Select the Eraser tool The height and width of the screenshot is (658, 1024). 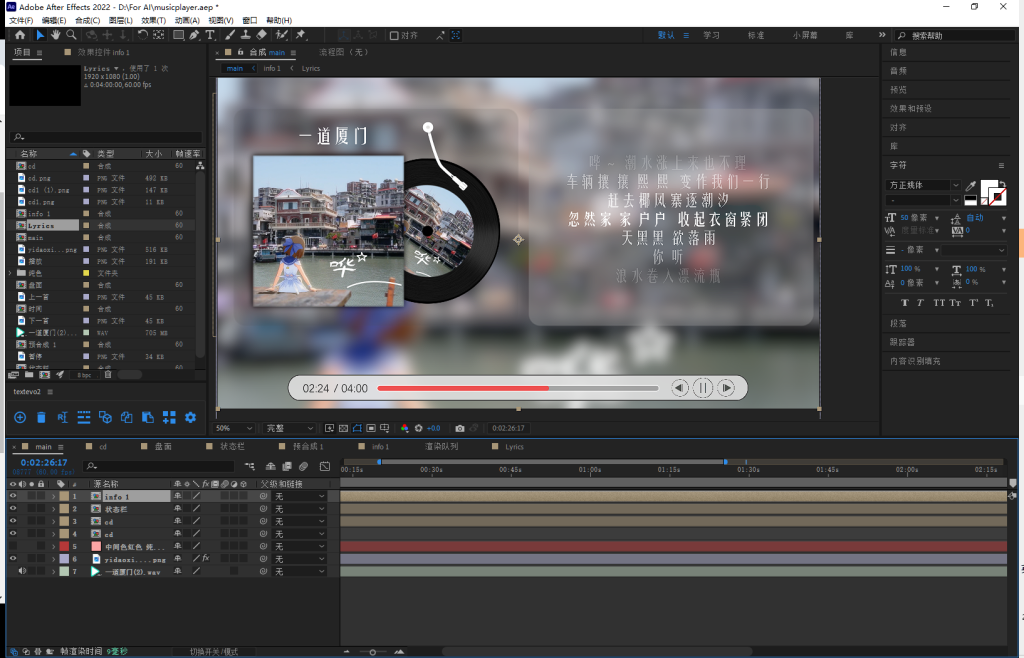(x=261, y=35)
